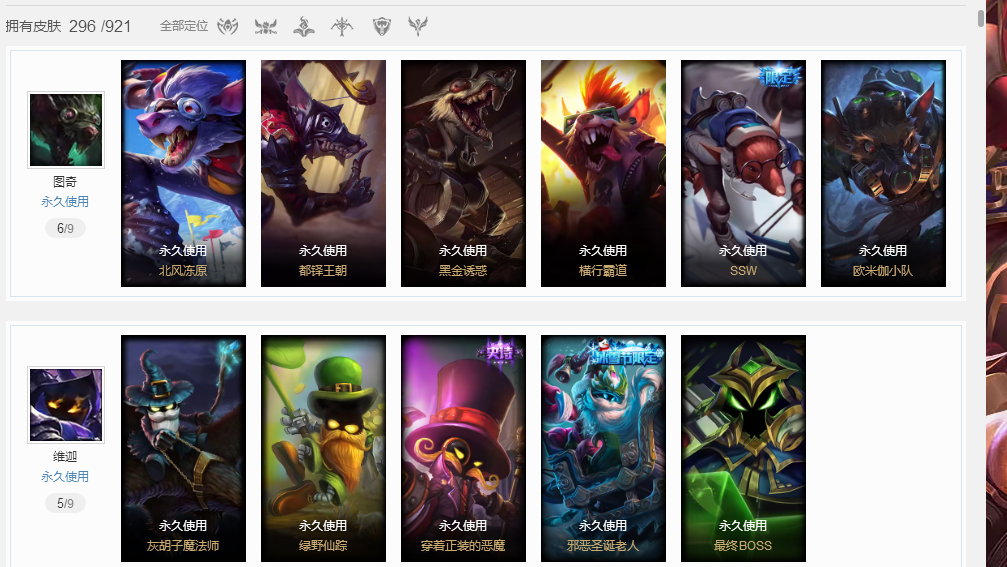Select the 绿野仙踪 Veigar skin
Viewport: 1007px width, 567px height.
tap(324, 448)
